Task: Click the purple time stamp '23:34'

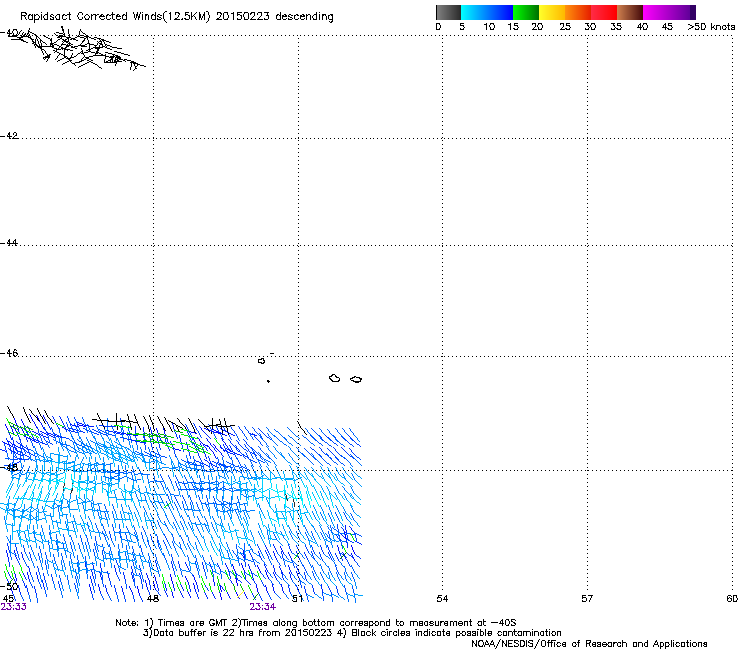Action: tap(263, 607)
